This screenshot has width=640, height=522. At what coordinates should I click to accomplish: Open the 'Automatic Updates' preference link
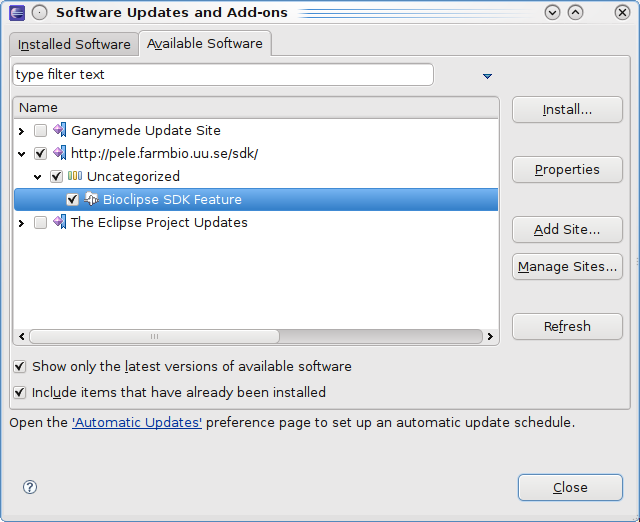137,423
